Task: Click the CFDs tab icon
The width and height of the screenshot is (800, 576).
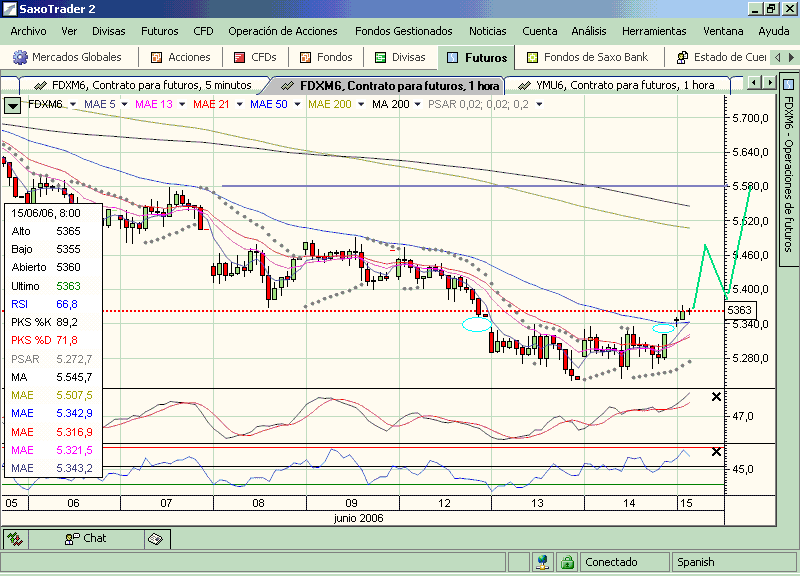Action: coord(239,58)
